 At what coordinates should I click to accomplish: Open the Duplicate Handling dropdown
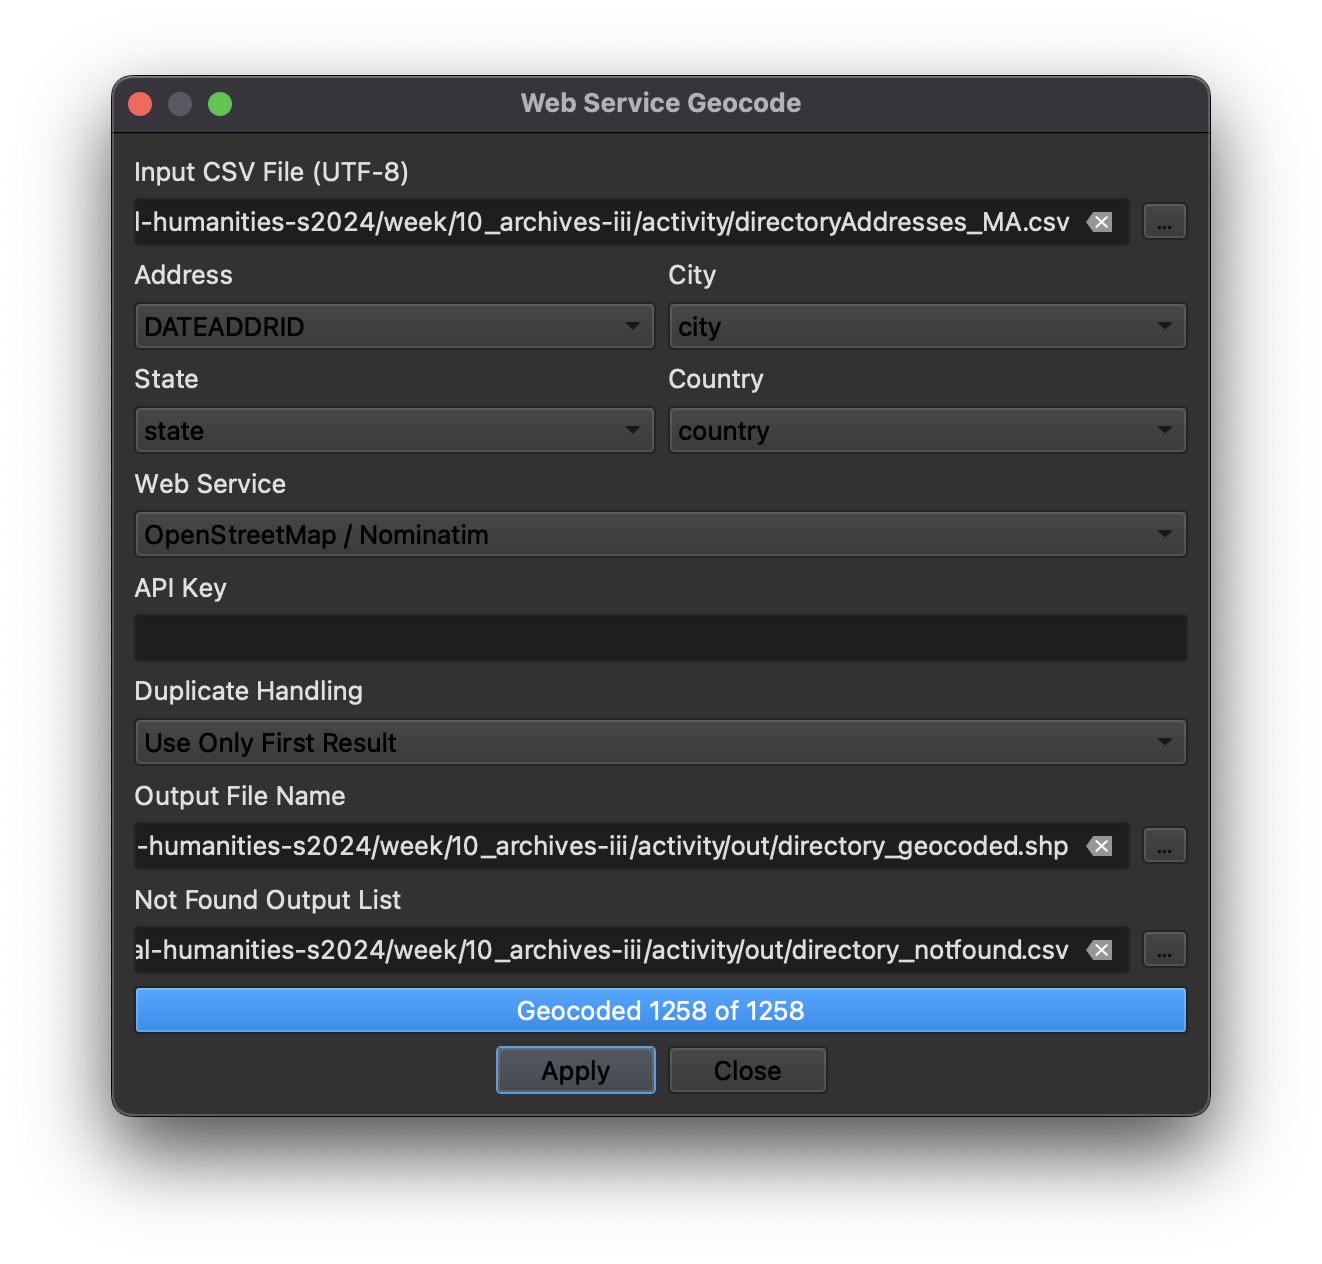pos(660,743)
